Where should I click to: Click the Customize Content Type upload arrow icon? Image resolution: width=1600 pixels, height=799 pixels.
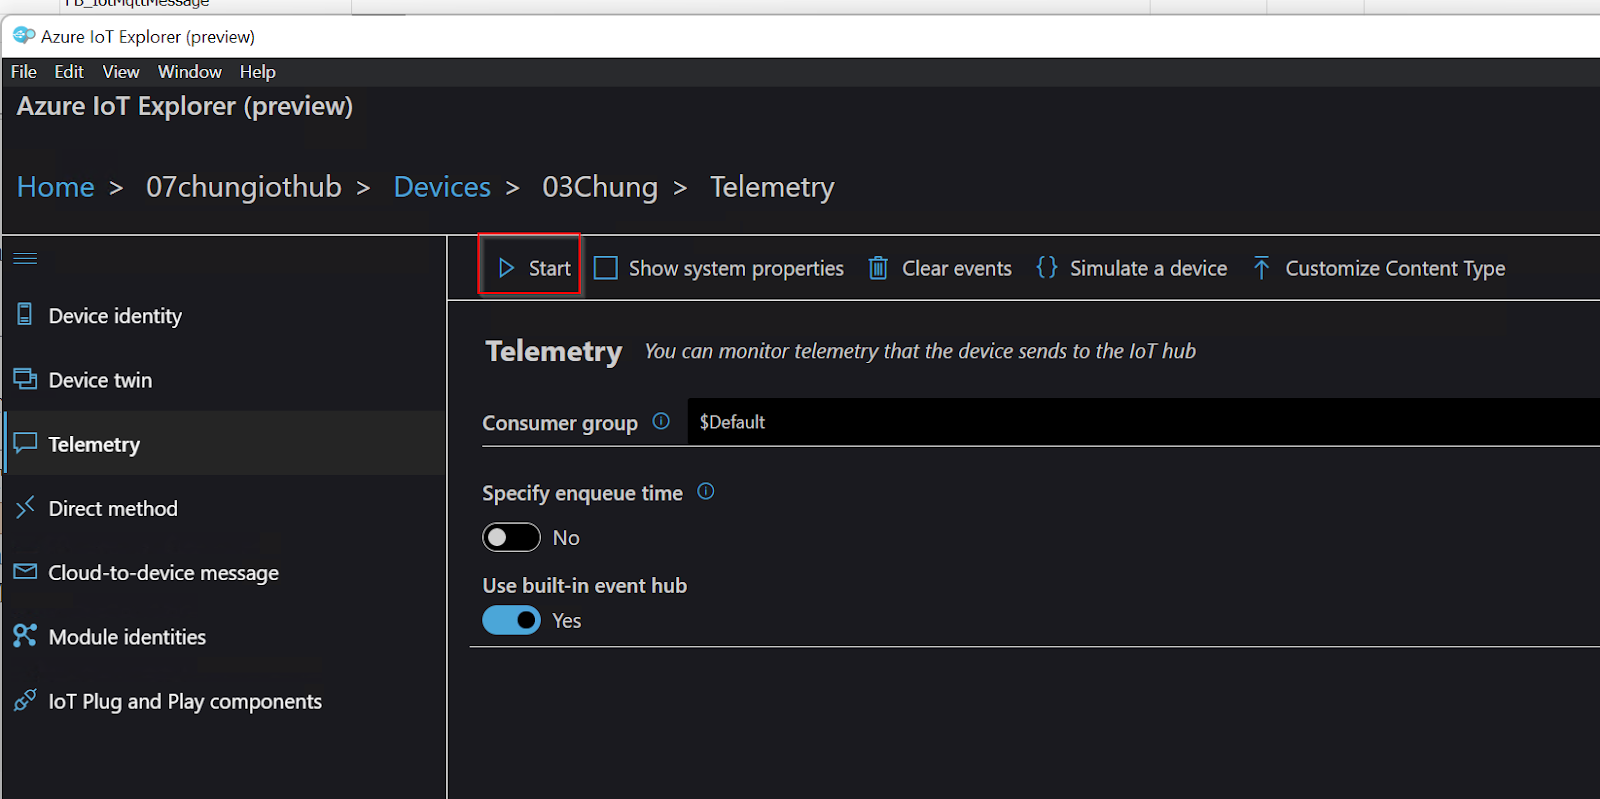pos(1262,268)
